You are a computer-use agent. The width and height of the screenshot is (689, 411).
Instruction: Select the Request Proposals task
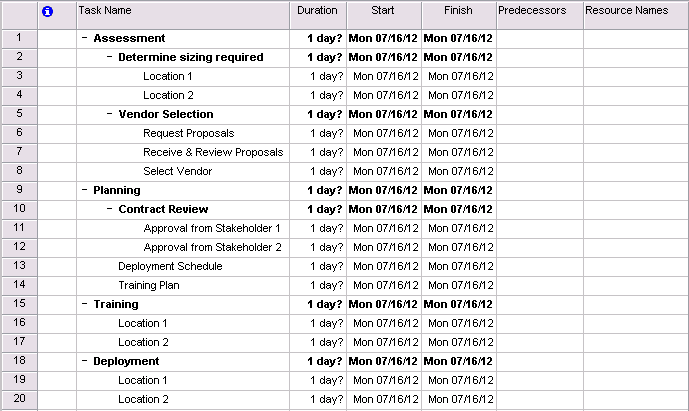(189, 134)
